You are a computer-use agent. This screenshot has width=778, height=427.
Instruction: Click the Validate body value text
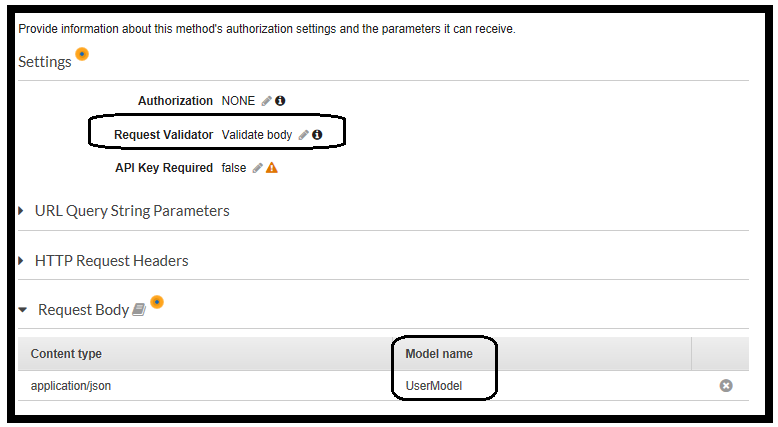[x=257, y=135]
